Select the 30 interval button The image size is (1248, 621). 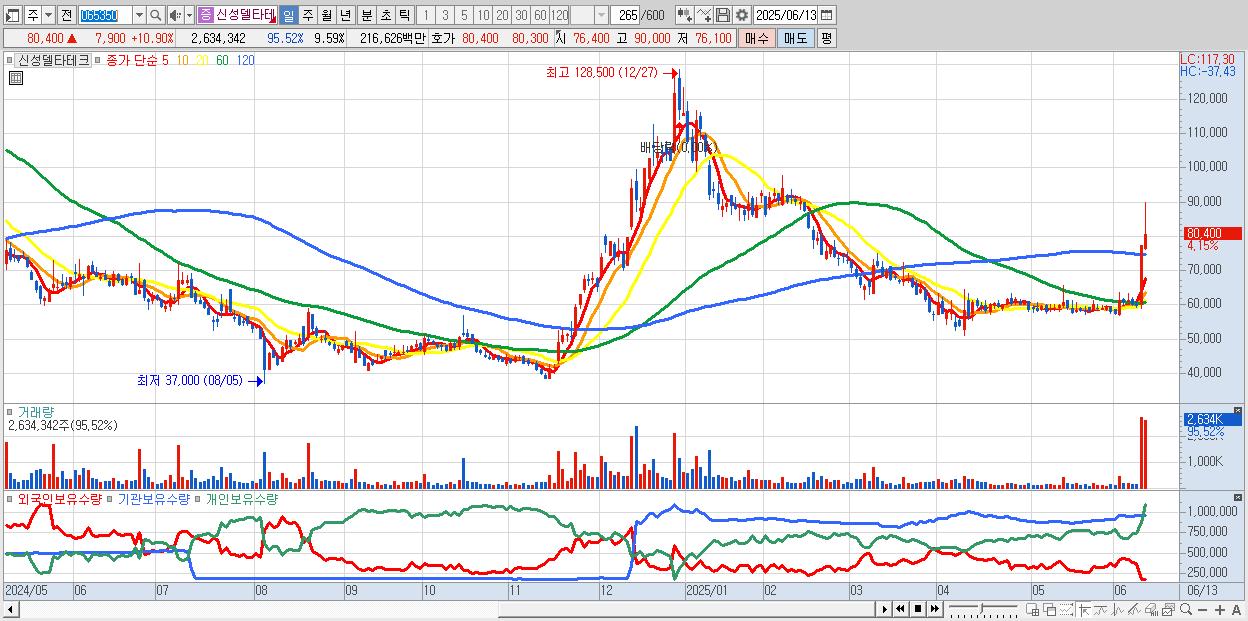click(x=521, y=15)
